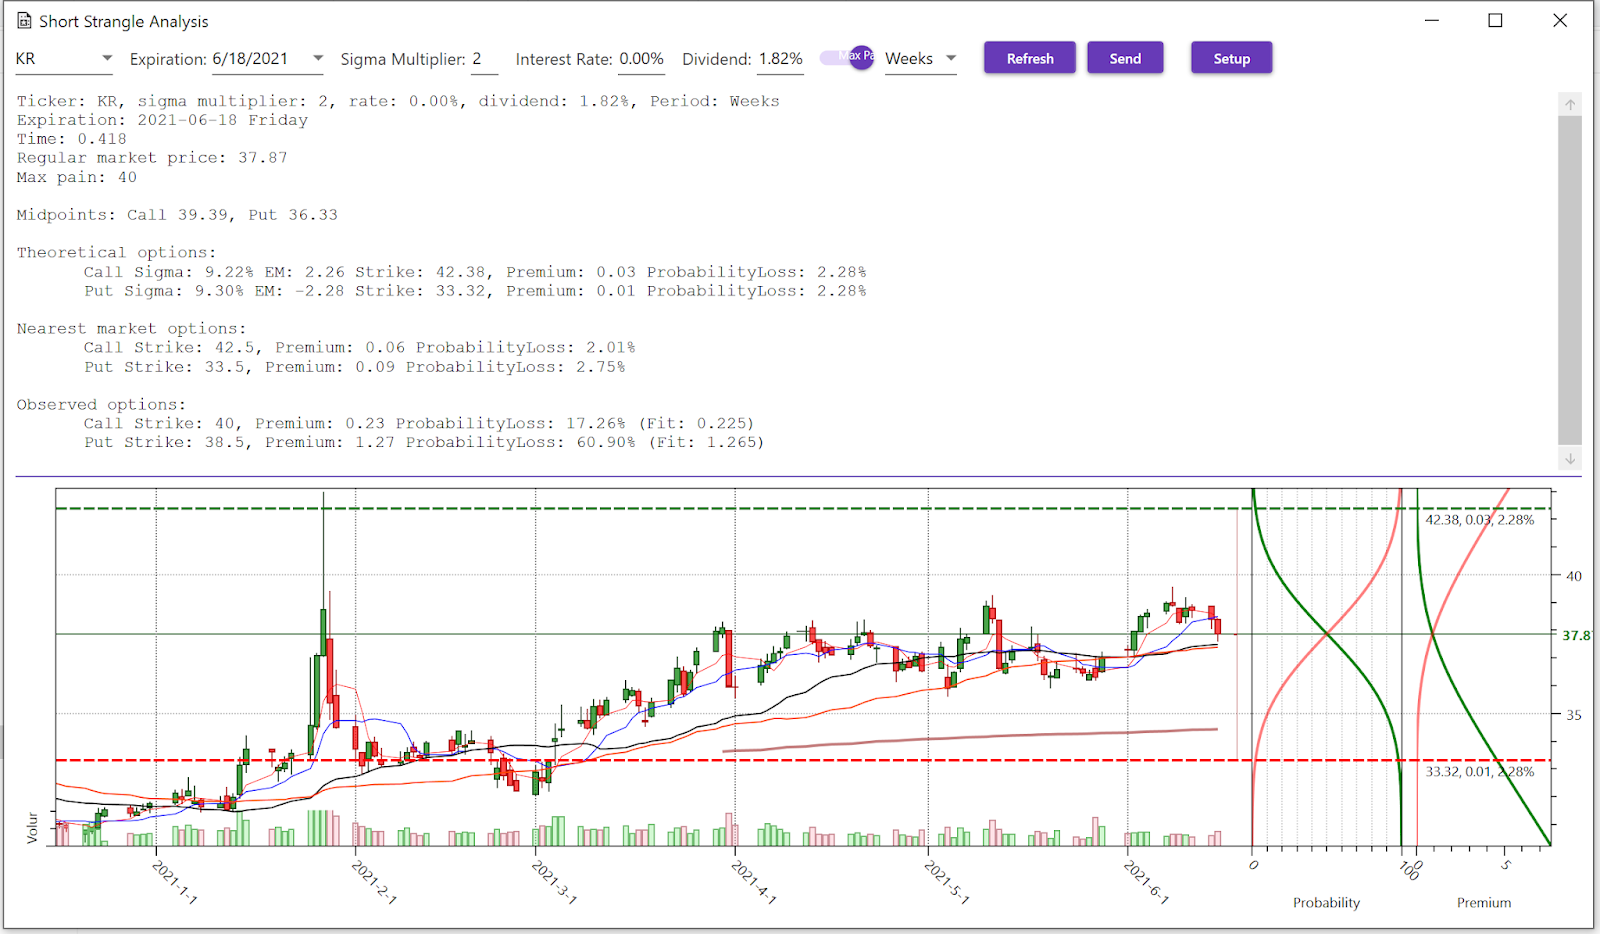
Task: Expand the Expiration date dropdown arrow
Action: click(318, 59)
